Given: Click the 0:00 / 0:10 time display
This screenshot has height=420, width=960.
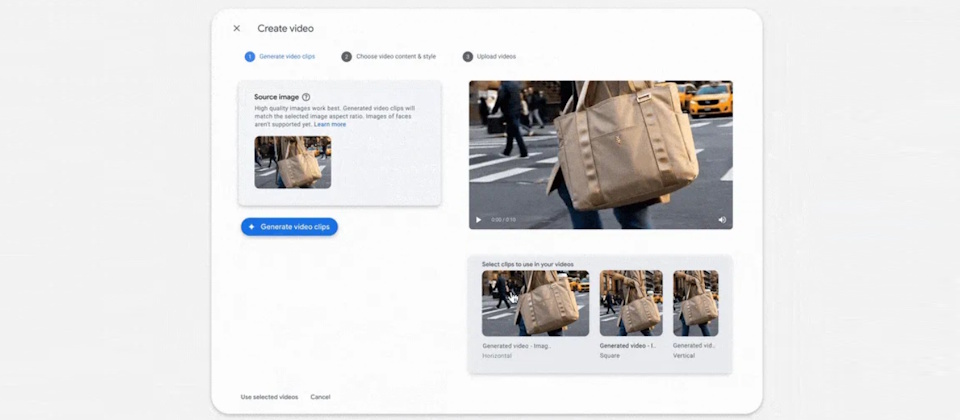Looking at the screenshot, I should [x=502, y=220].
